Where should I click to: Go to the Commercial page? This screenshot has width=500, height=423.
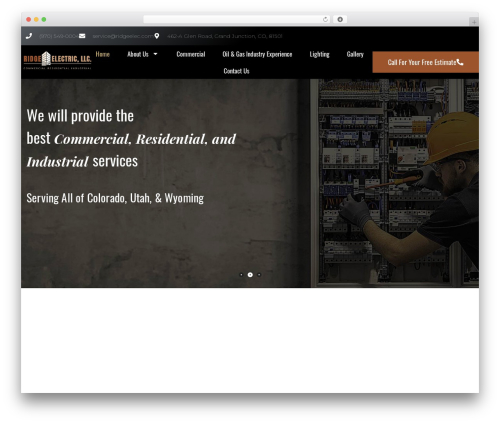tap(191, 54)
